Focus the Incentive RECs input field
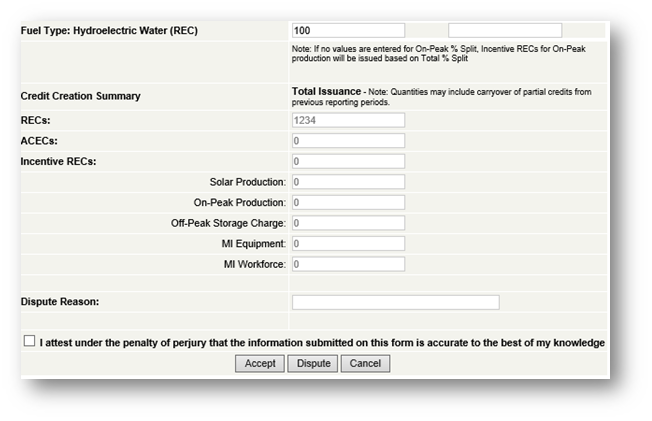Image resolution: width=652 pixels, height=421 pixels. pyautogui.click(x=348, y=161)
